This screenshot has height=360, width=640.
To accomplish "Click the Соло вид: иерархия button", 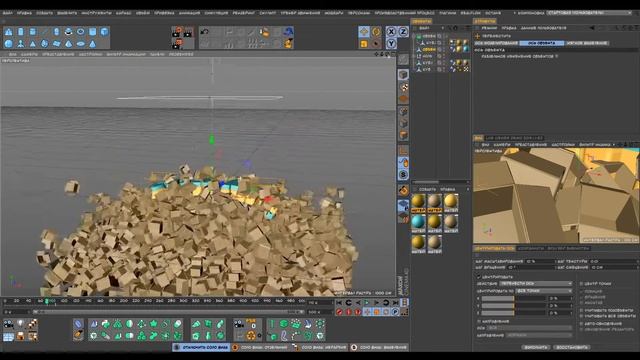I will pyautogui.click(x=320, y=347).
